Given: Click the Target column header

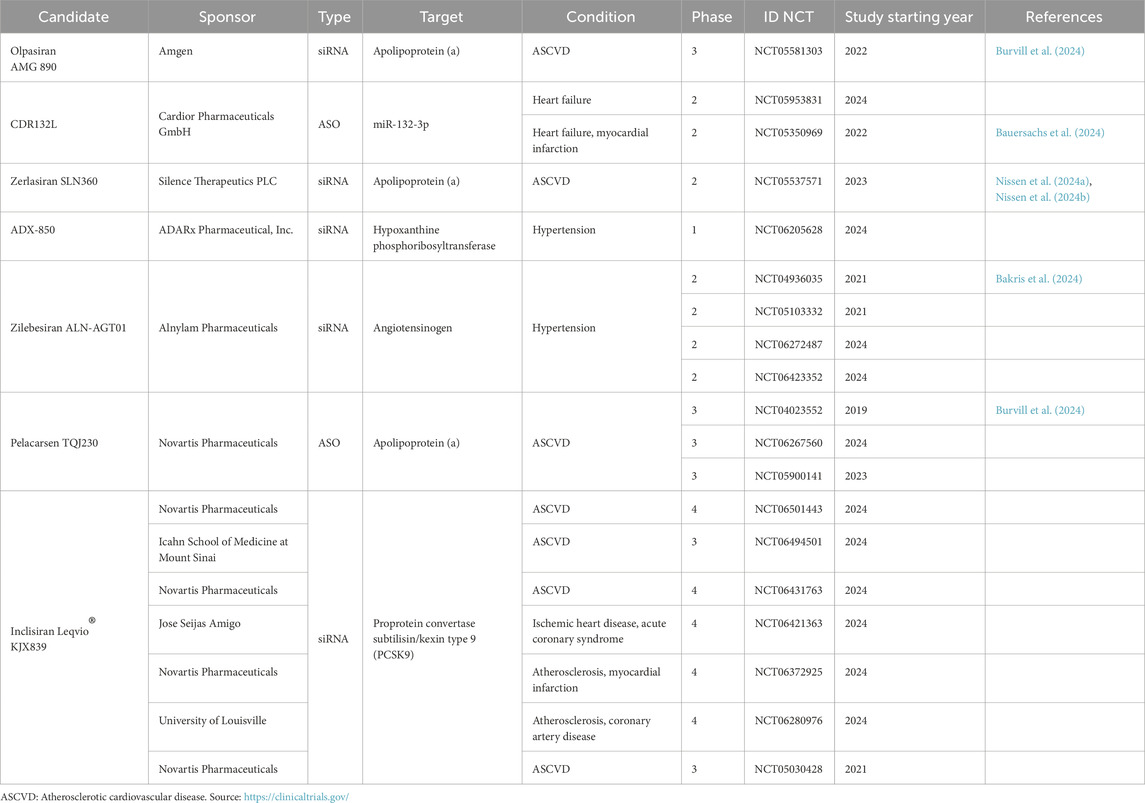Looking at the screenshot, I should [x=442, y=17].
